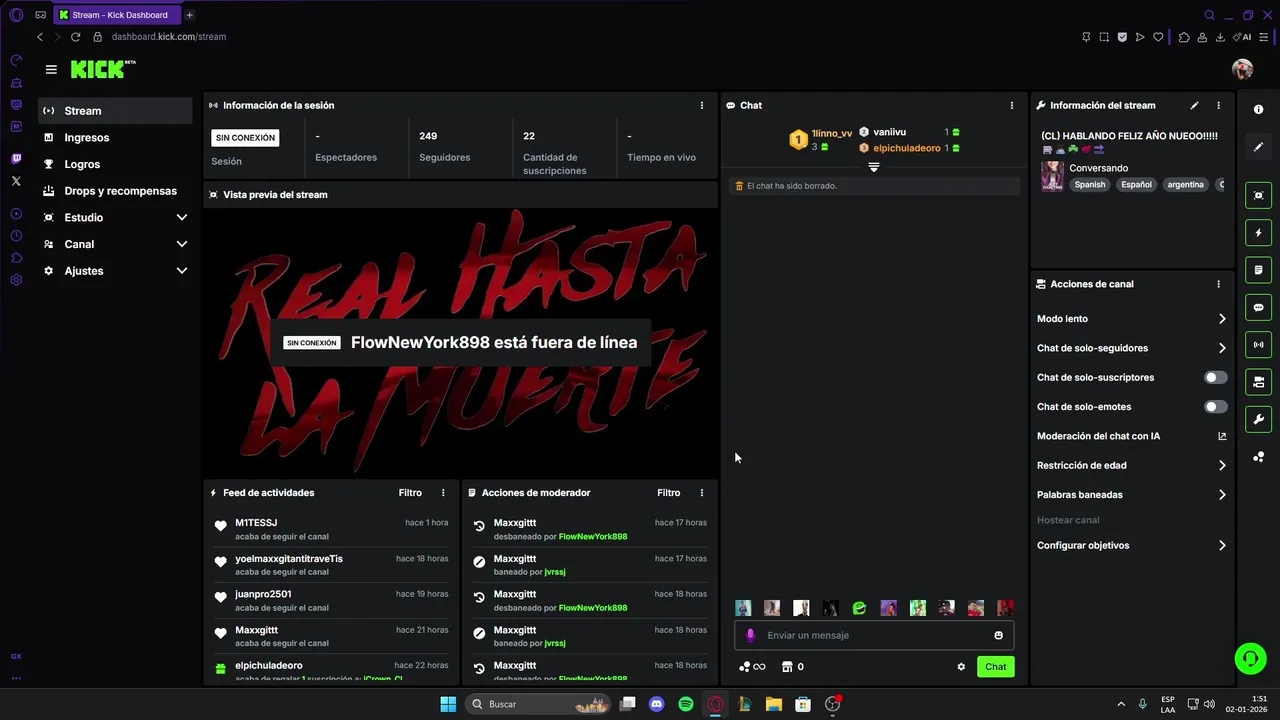1280x720 pixels.
Task: Open Feed de actividades options menu
Action: coord(443,493)
